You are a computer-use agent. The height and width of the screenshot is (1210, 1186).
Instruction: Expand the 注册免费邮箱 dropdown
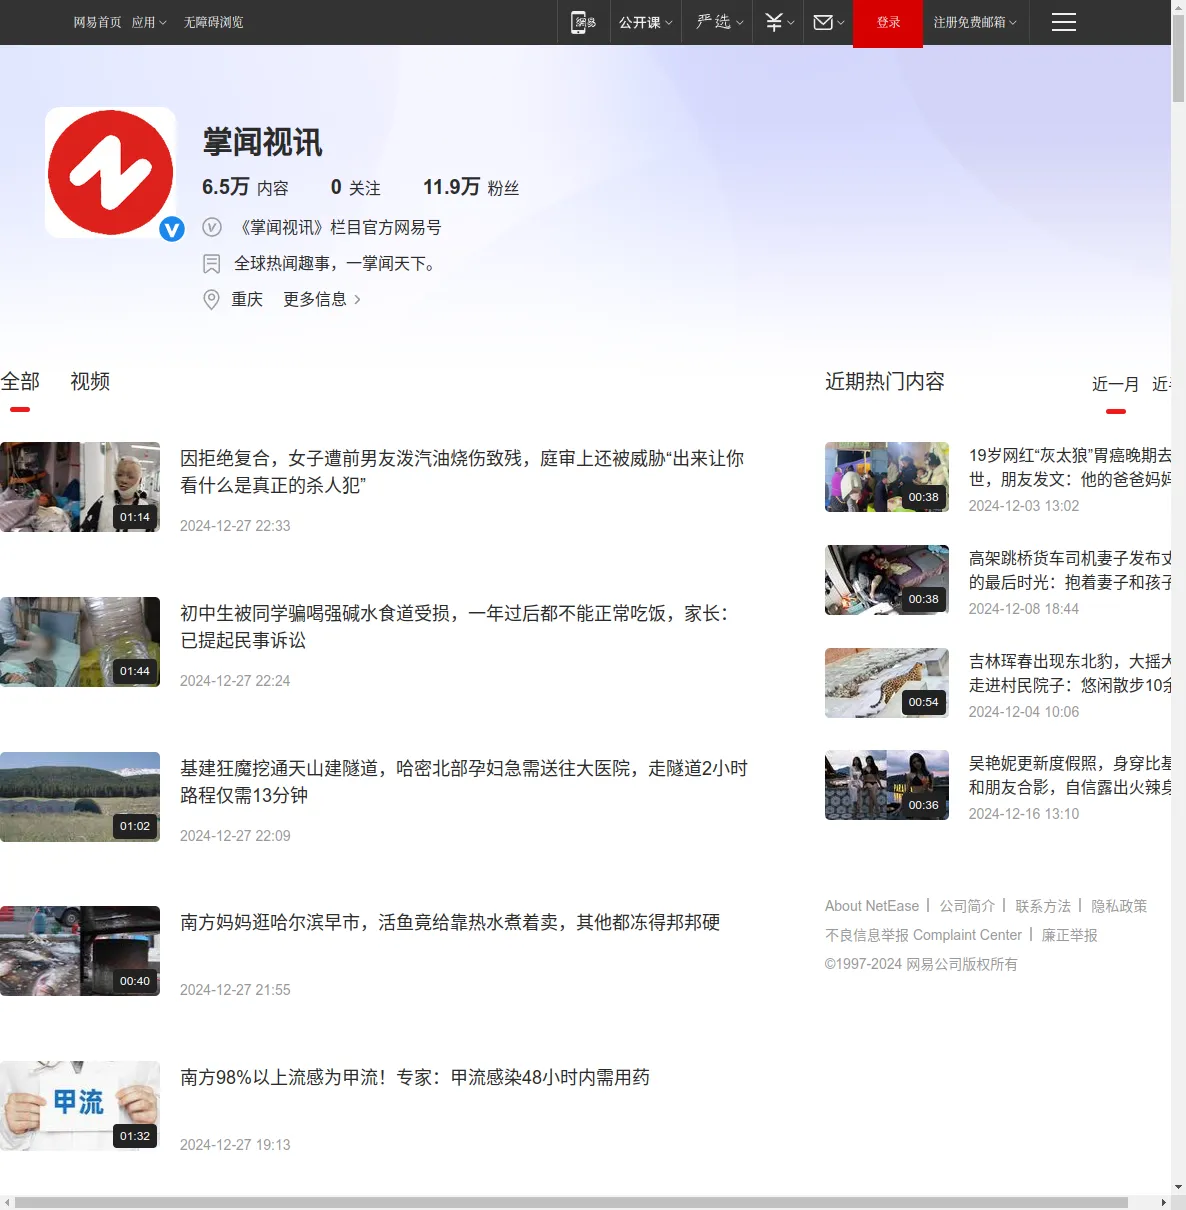[975, 22]
